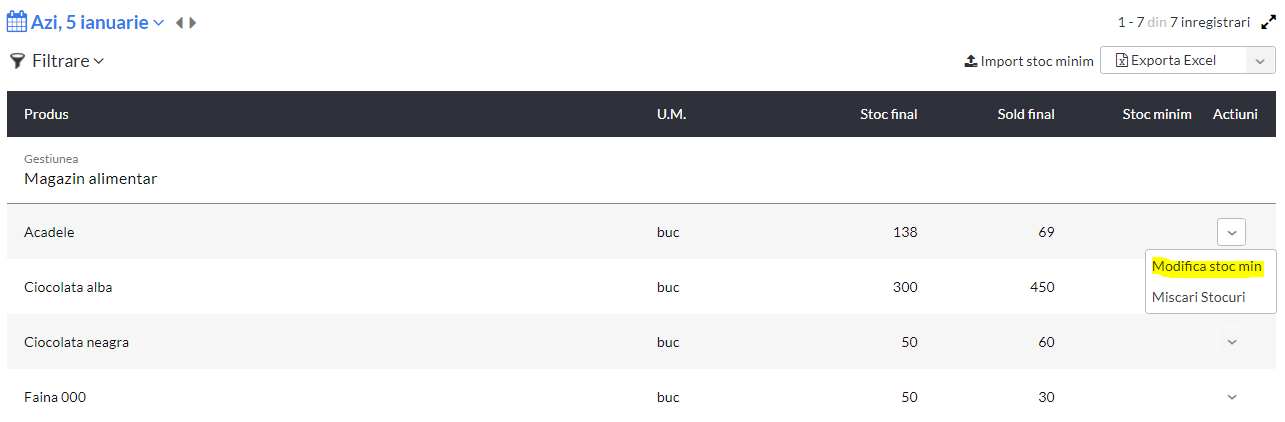Viewport: 1285px width, 422px height.
Task: Click the calendar icon beside Azi, 5 ianuarie
Action: click(18, 22)
